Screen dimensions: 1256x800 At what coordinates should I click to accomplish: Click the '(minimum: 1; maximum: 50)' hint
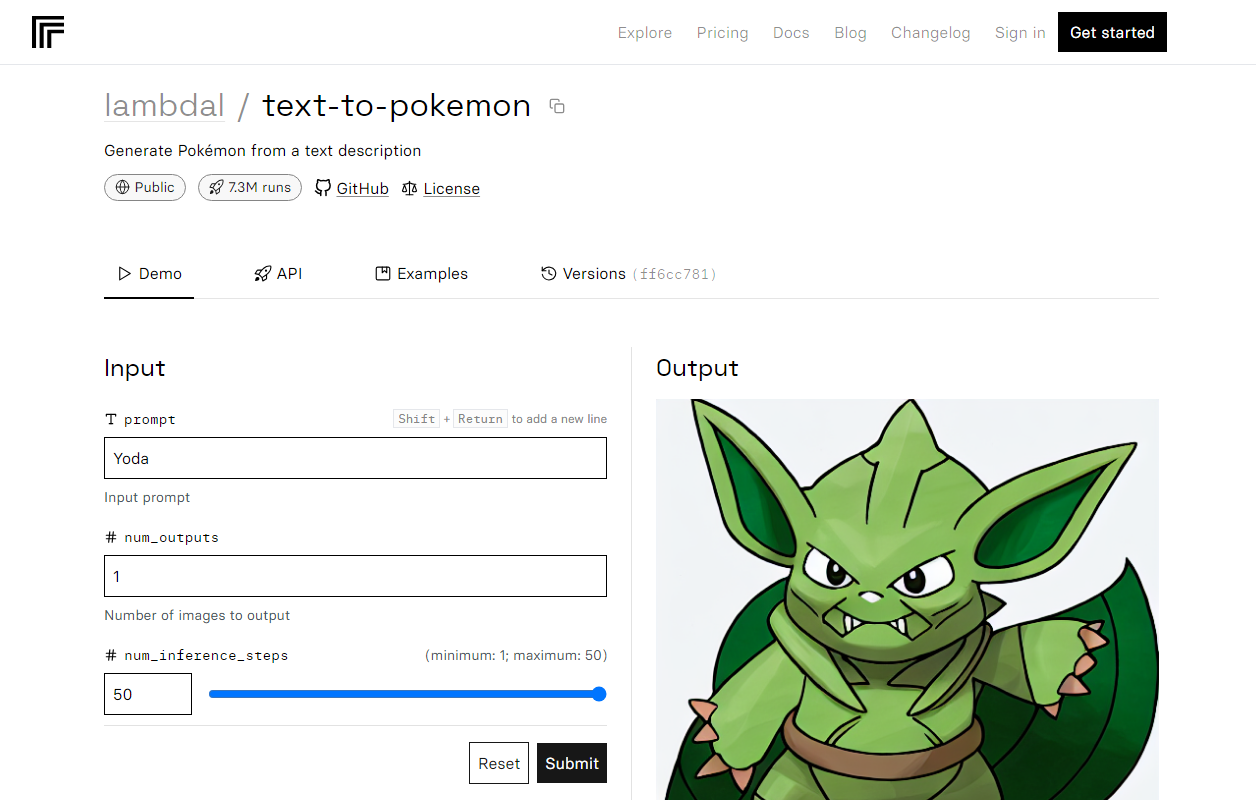(x=516, y=655)
